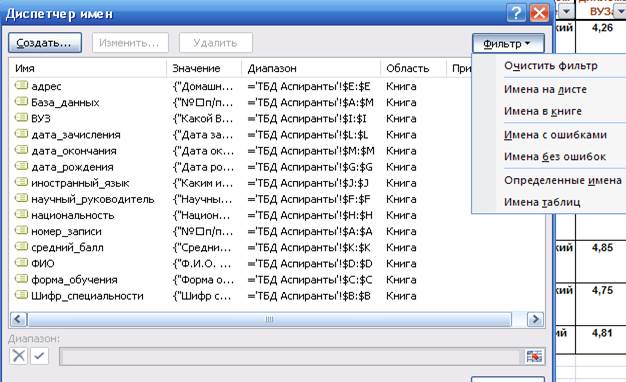Choose Имена в книге filter option
The height and width of the screenshot is (382, 626).
(543, 111)
